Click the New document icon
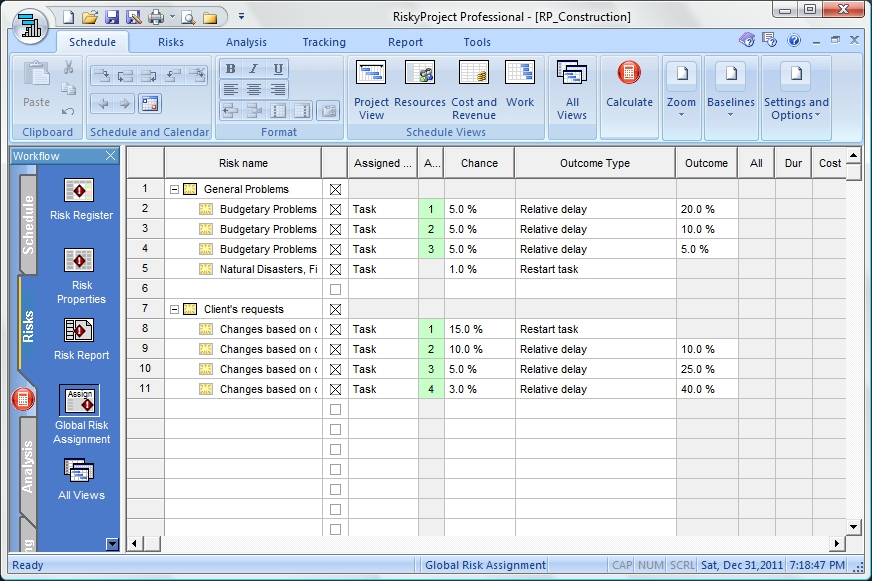Image resolution: width=872 pixels, height=581 pixels. 68,17
